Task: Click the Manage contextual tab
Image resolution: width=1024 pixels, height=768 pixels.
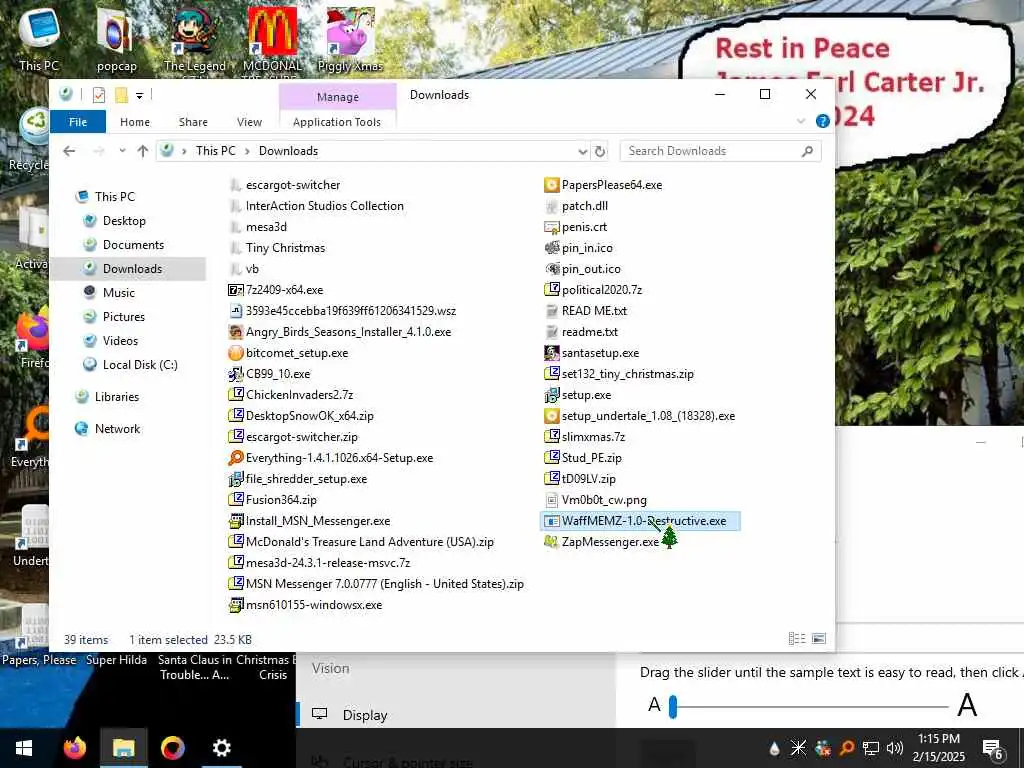Action: tap(338, 97)
